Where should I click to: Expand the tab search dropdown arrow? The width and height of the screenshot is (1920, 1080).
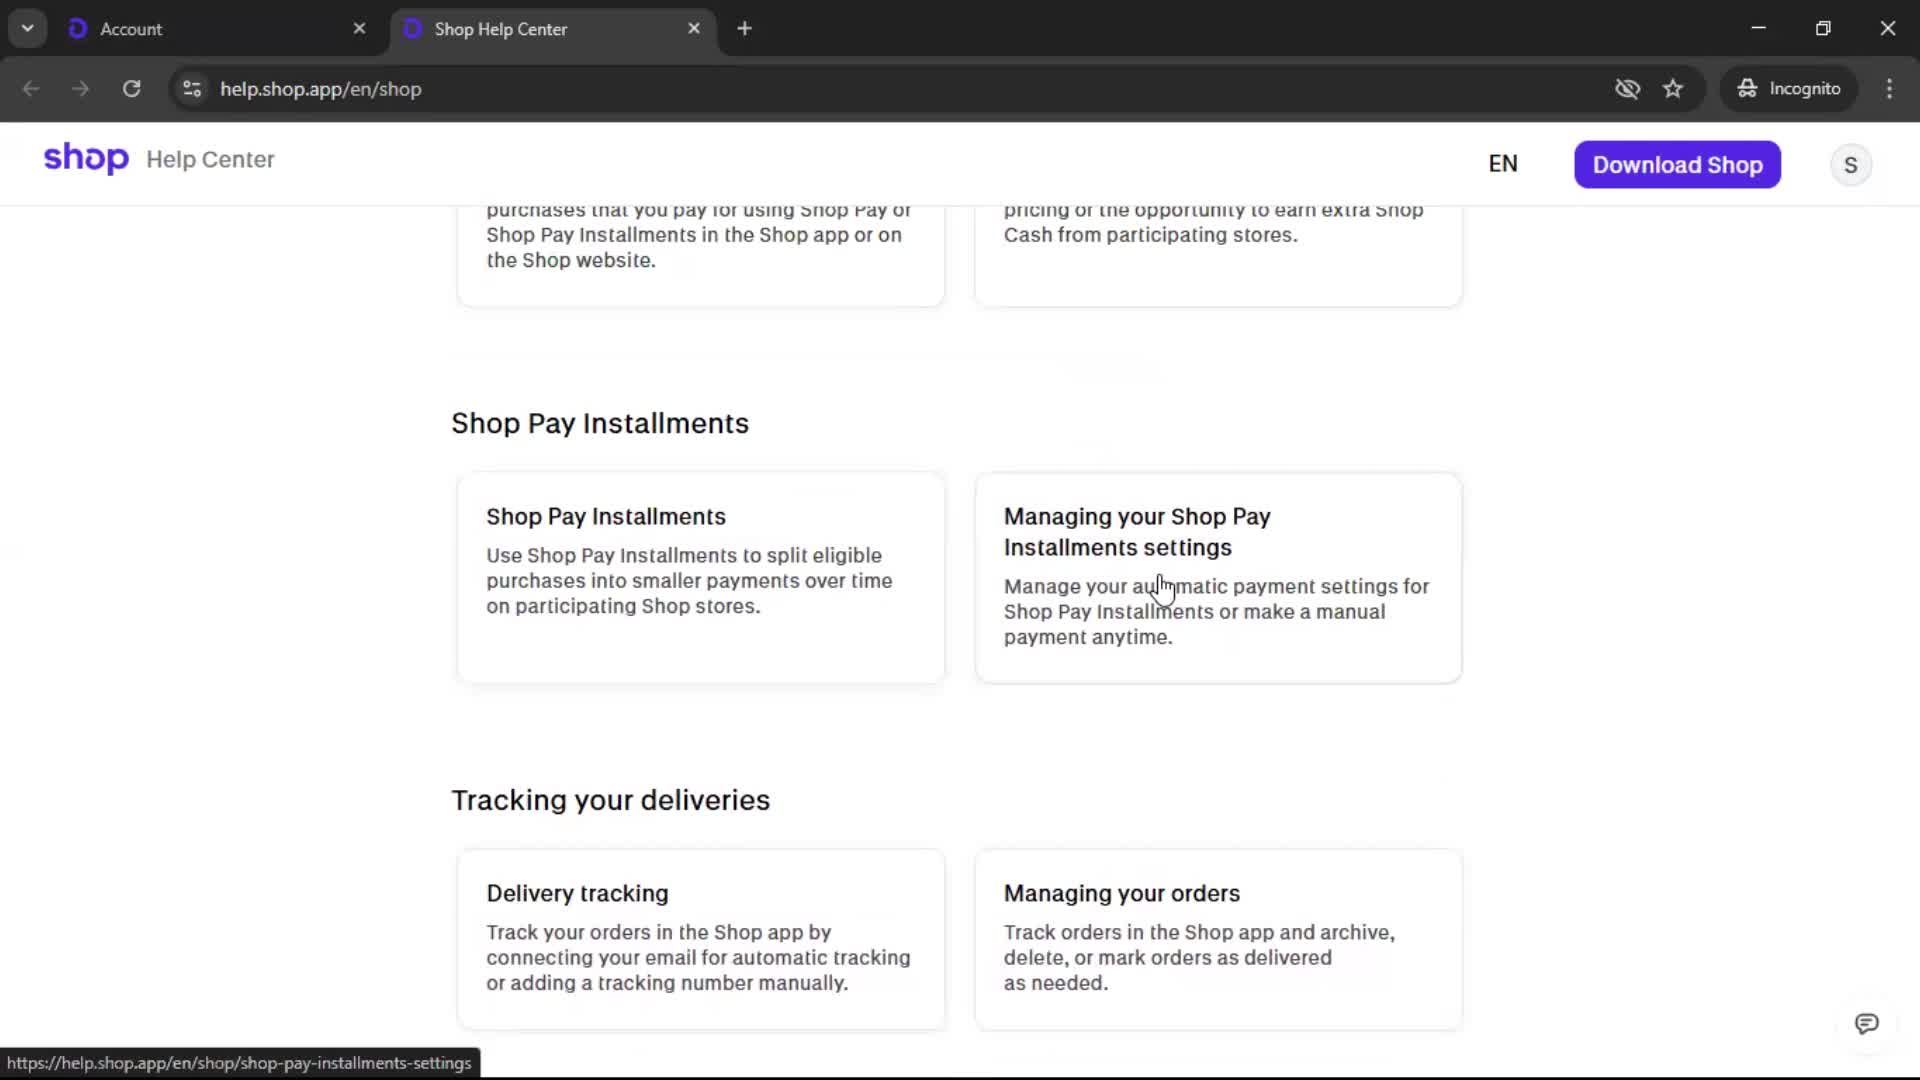click(28, 29)
